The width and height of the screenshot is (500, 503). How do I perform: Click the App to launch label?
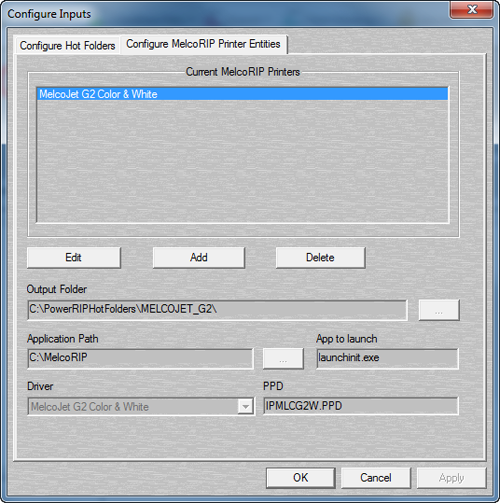[347, 339]
